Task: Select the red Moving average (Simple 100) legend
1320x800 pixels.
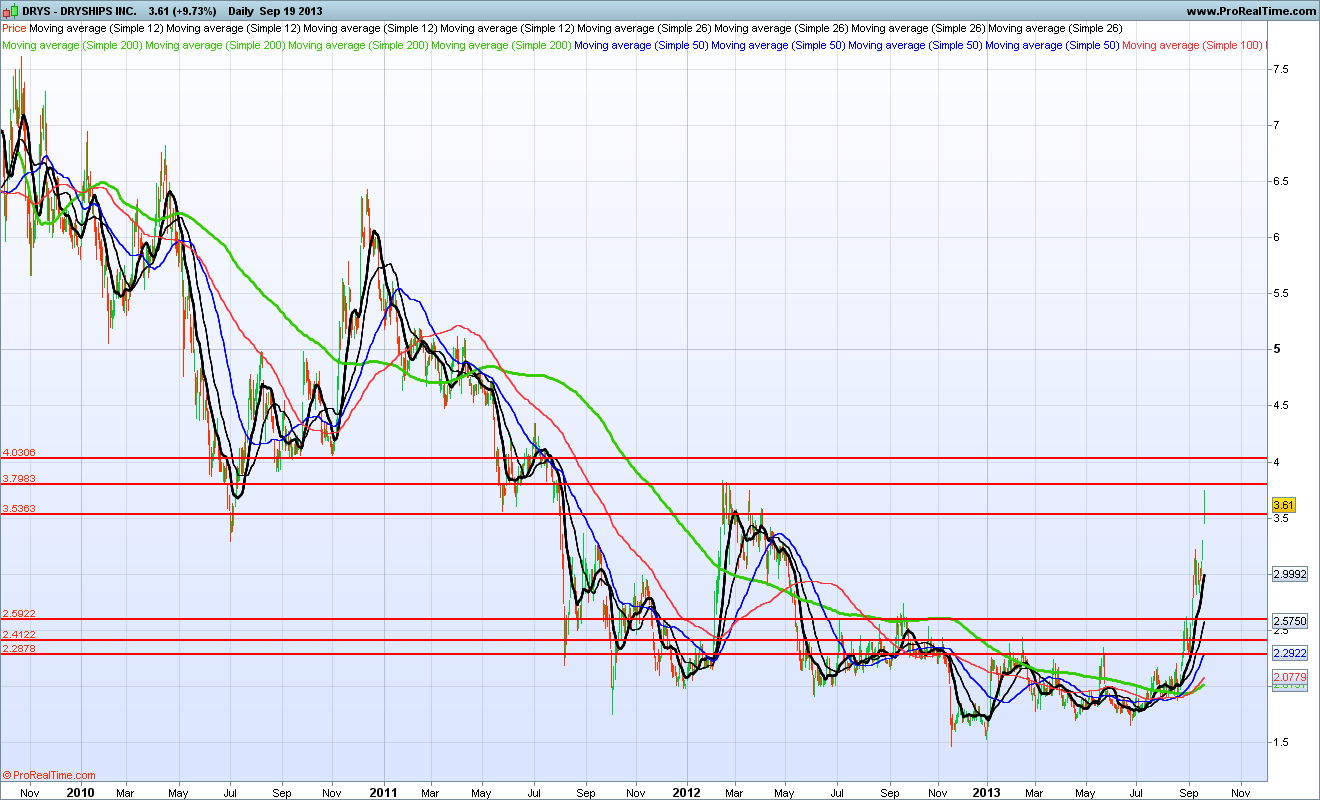Action: (x=1194, y=46)
